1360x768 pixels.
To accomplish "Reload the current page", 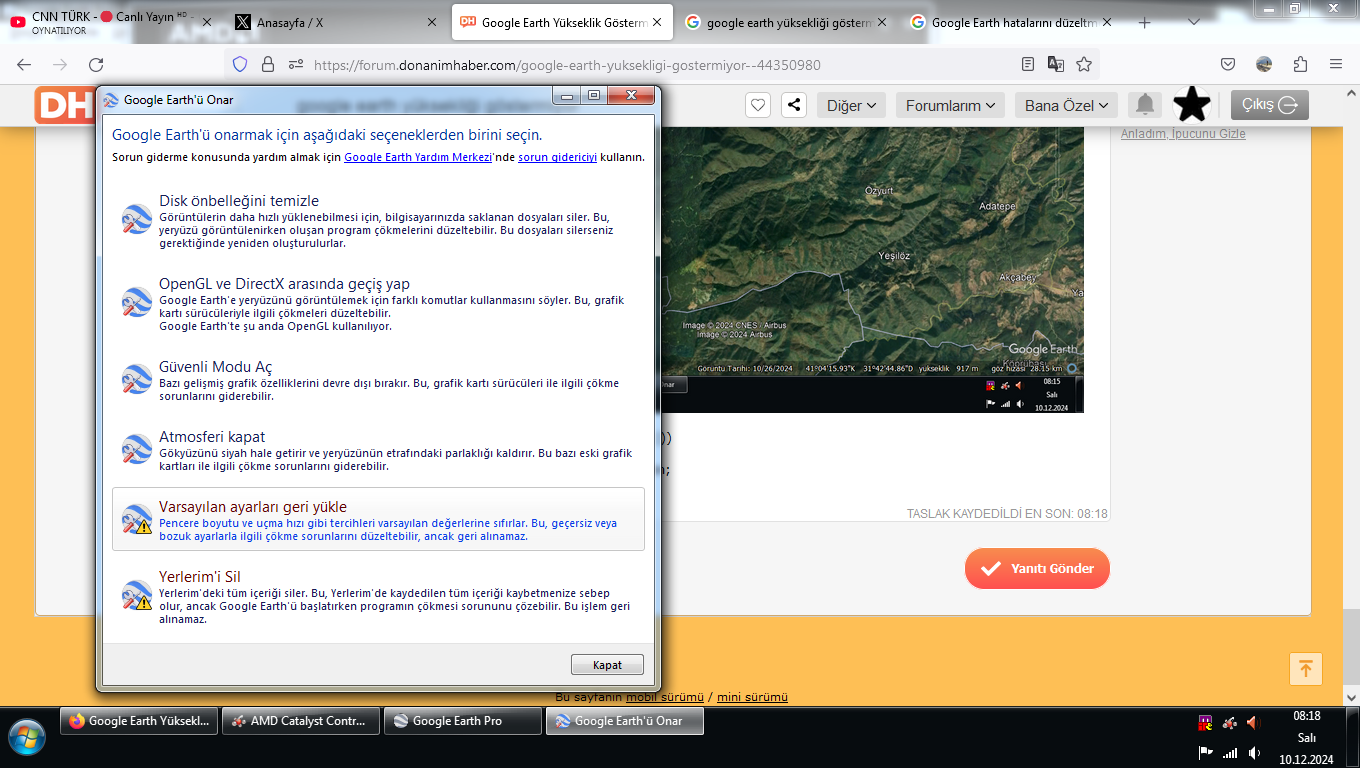I will pos(96,65).
